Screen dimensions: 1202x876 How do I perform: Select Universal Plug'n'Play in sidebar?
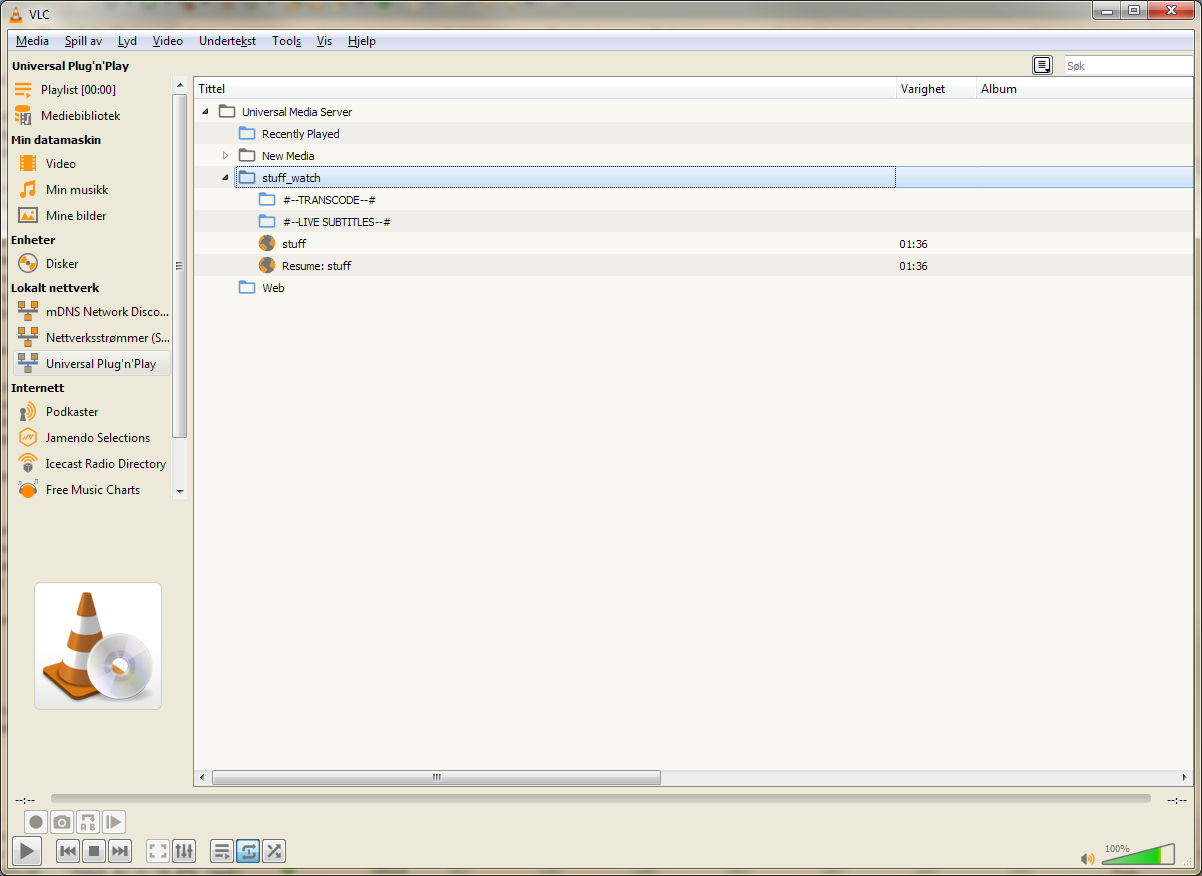point(90,364)
